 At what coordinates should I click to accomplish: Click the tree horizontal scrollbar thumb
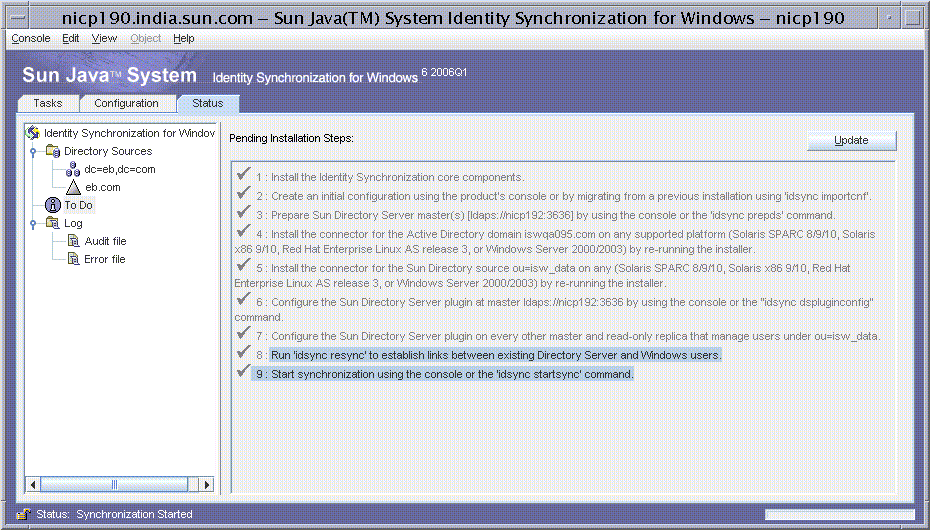[x=114, y=484]
